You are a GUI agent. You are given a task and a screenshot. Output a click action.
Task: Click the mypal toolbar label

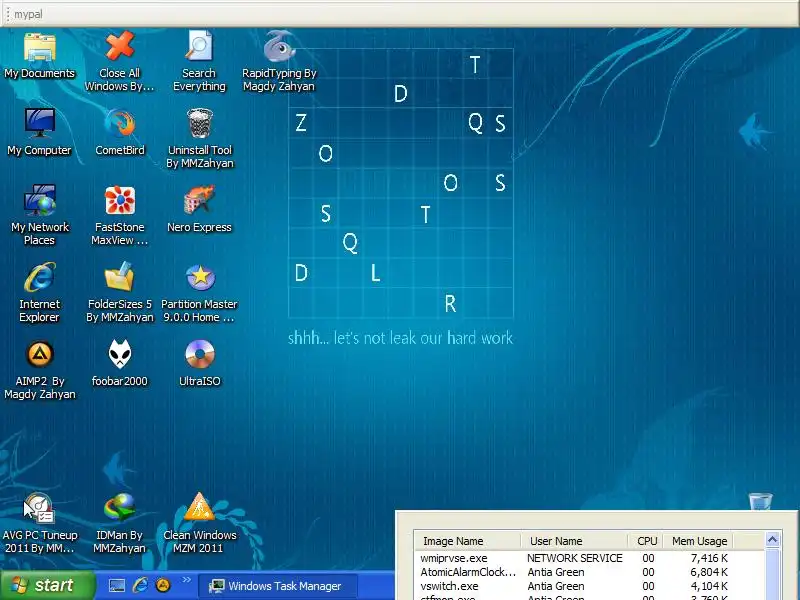pyautogui.click(x=28, y=14)
